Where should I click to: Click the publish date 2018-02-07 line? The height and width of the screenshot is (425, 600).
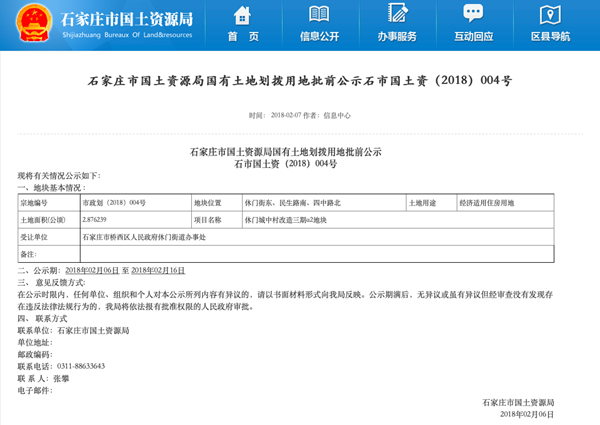point(300,115)
